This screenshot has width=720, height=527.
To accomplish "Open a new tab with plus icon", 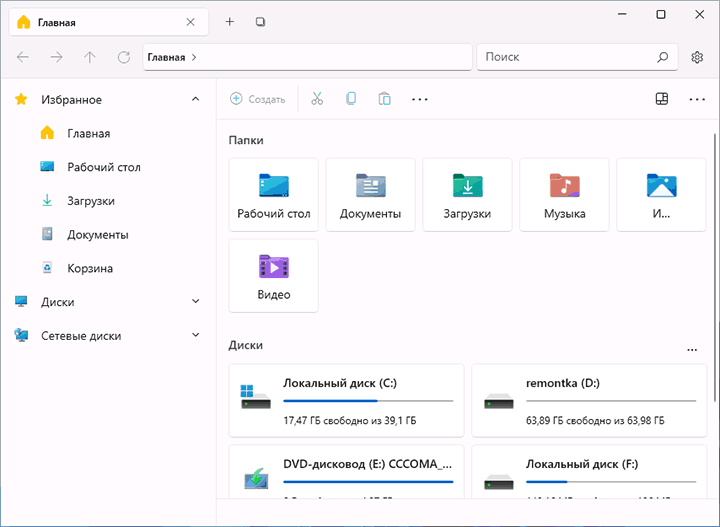I will (x=229, y=21).
